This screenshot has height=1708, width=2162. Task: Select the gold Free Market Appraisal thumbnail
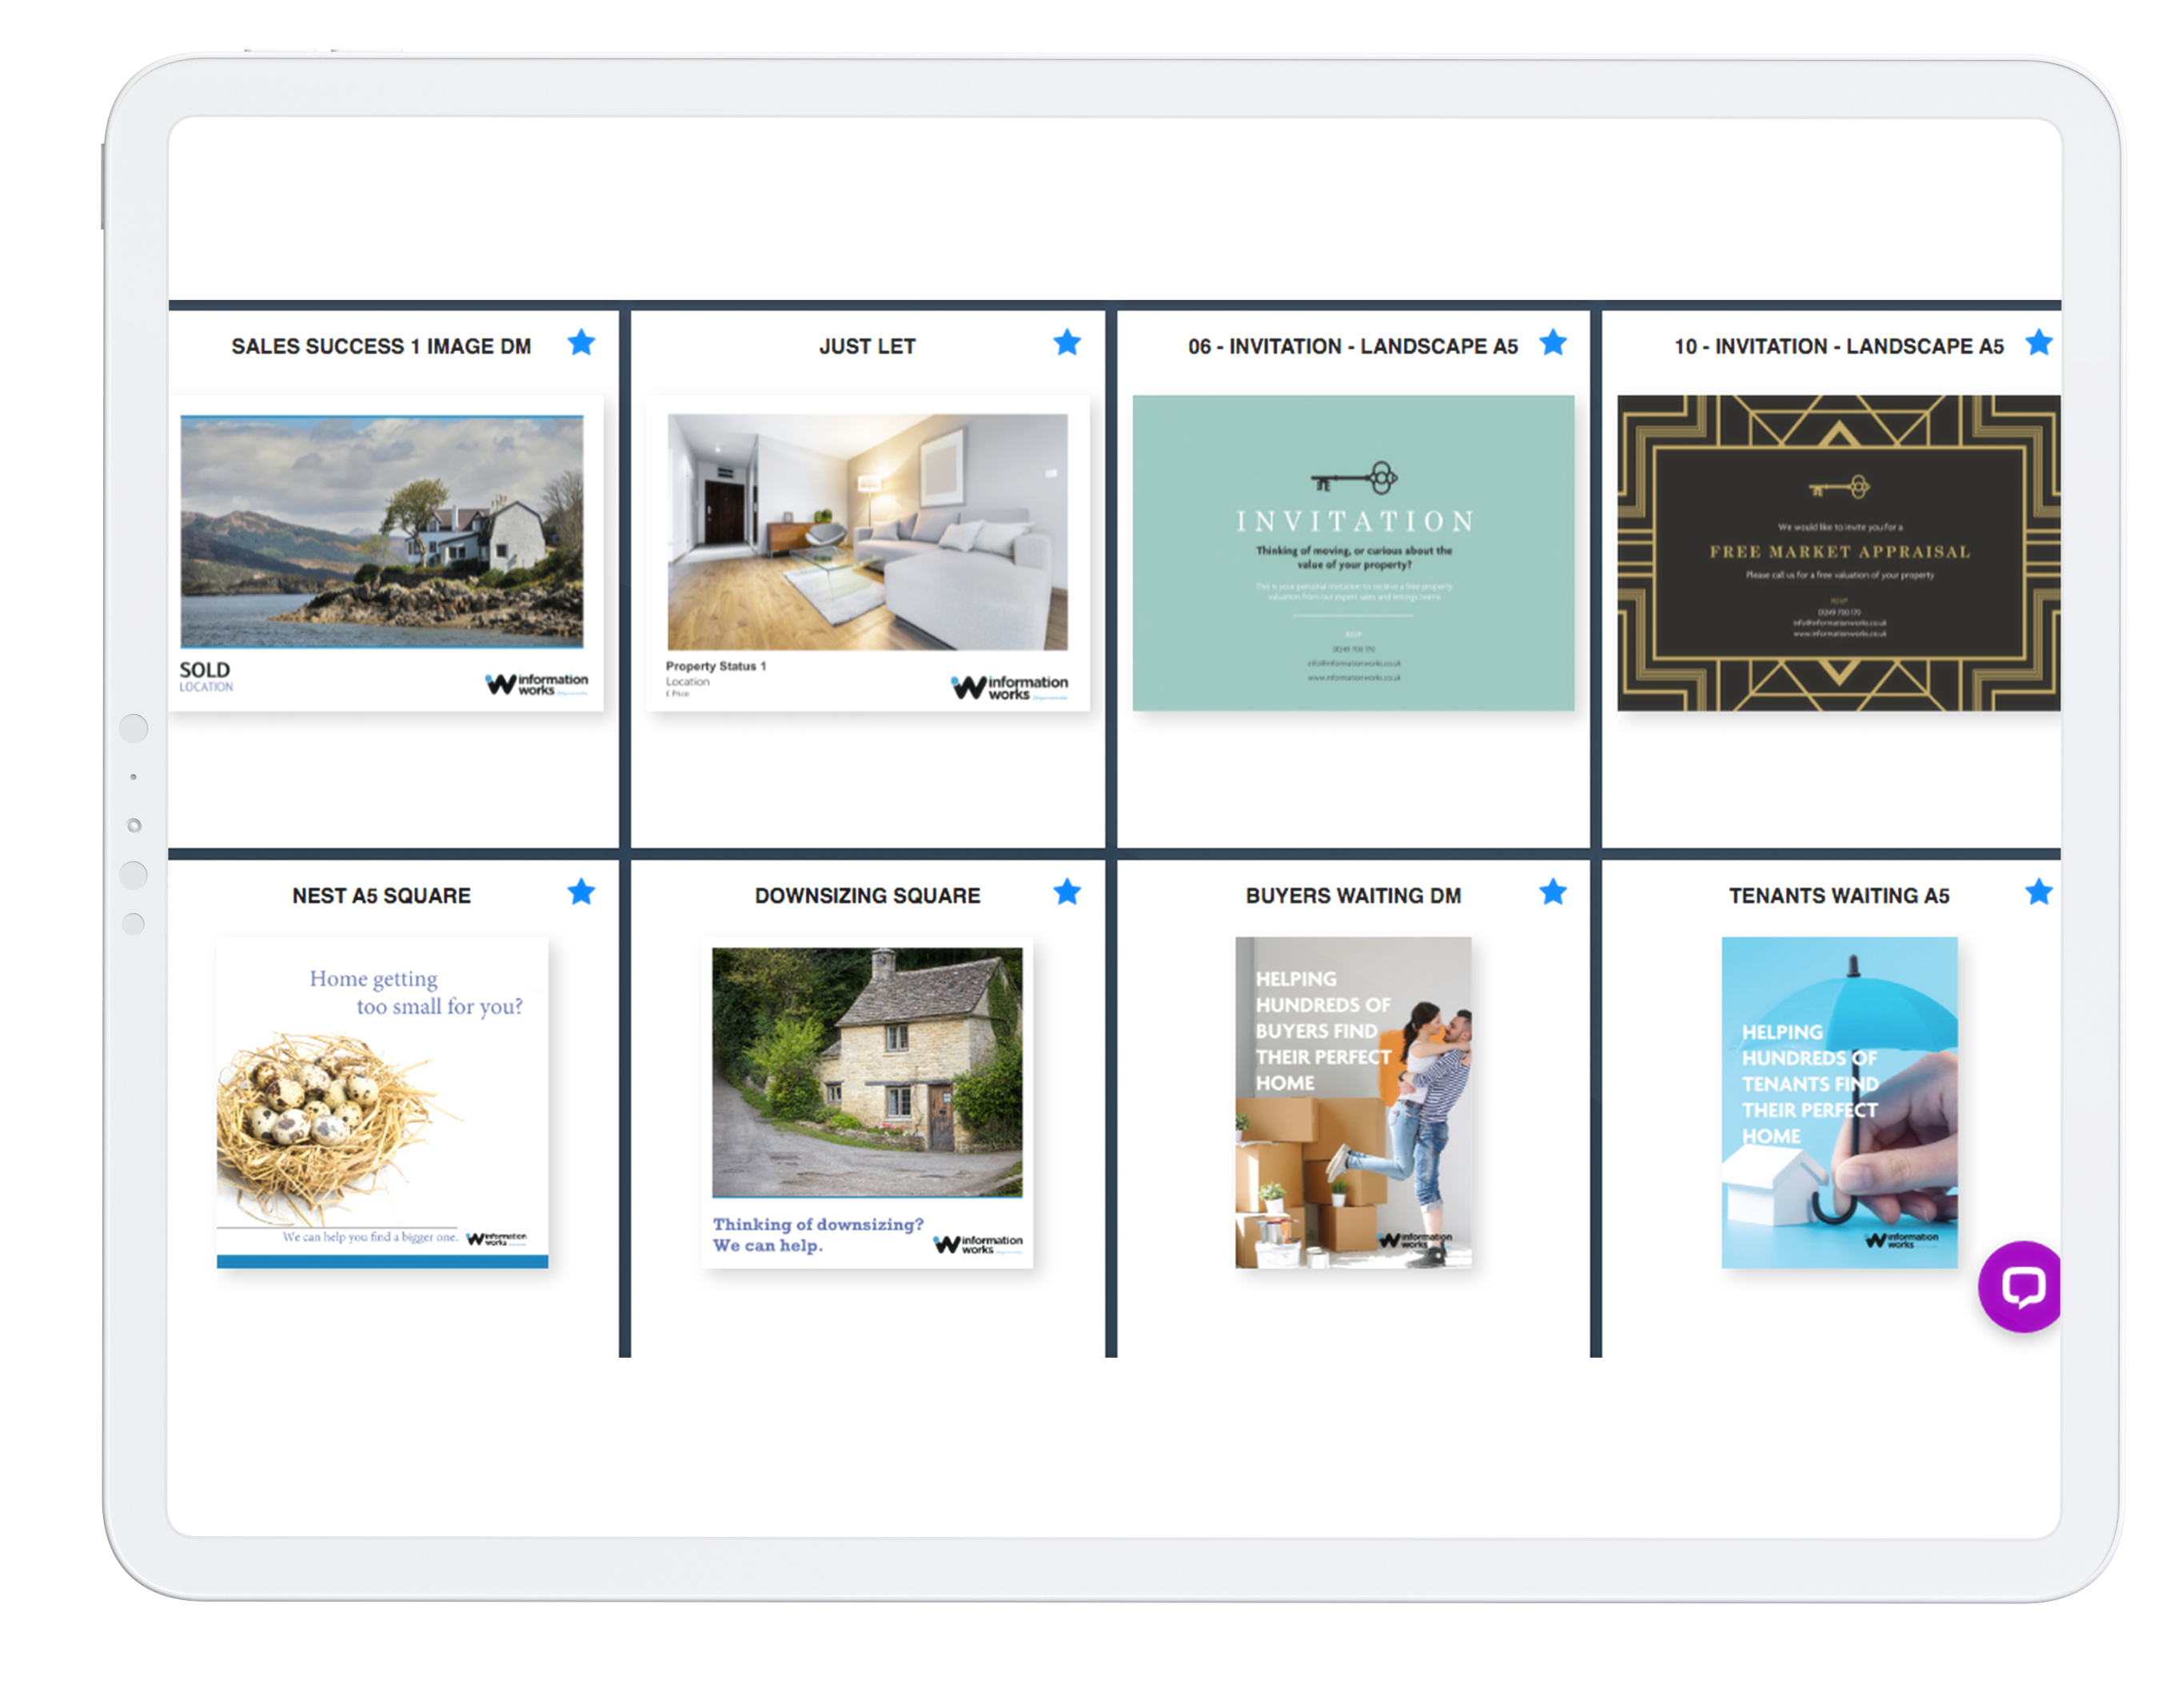click(1838, 552)
